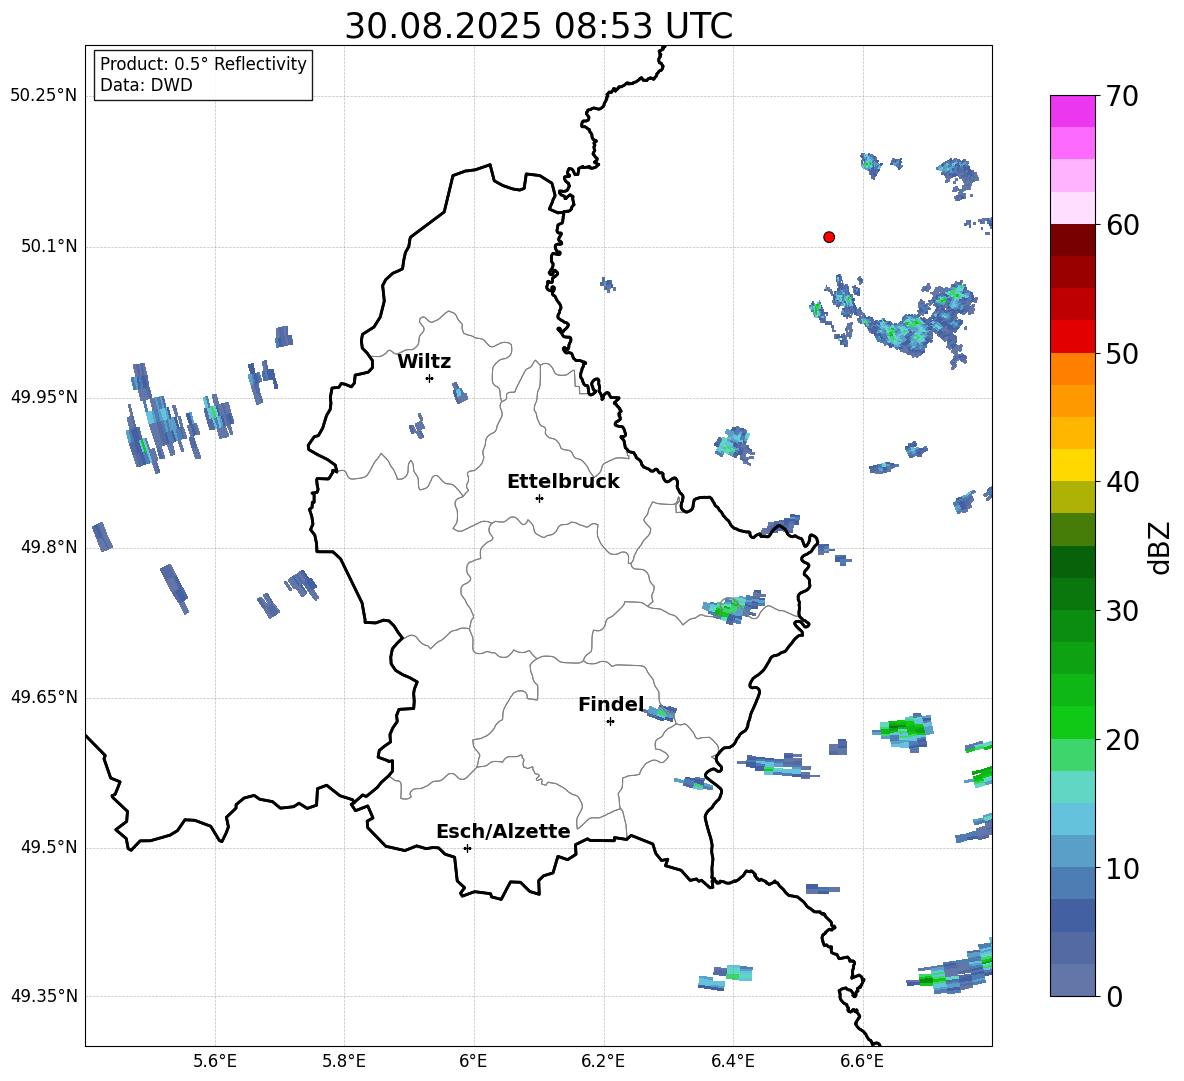Screen dimensions: 1184x1081
Task: Click the 49.8°N latitude label
Action: click(49, 547)
